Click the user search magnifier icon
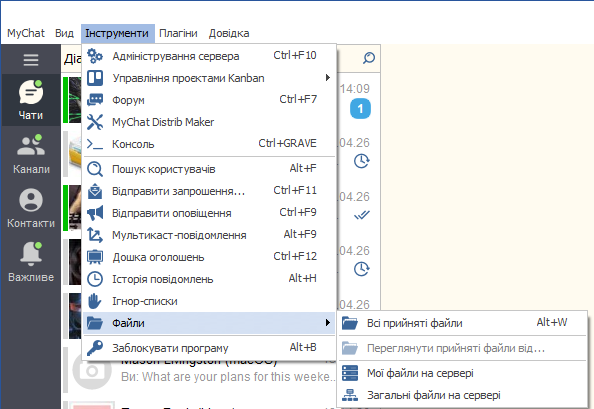This screenshot has height=409, width=594. pos(95,169)
